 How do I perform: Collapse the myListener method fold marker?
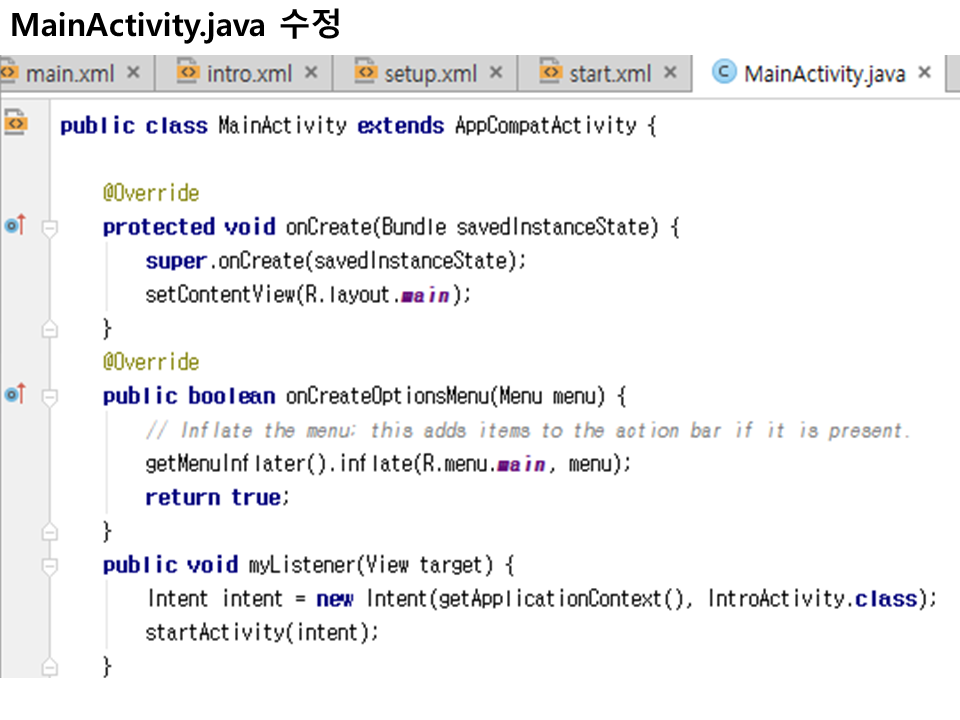pyautogui.click(x=49, y=566)
